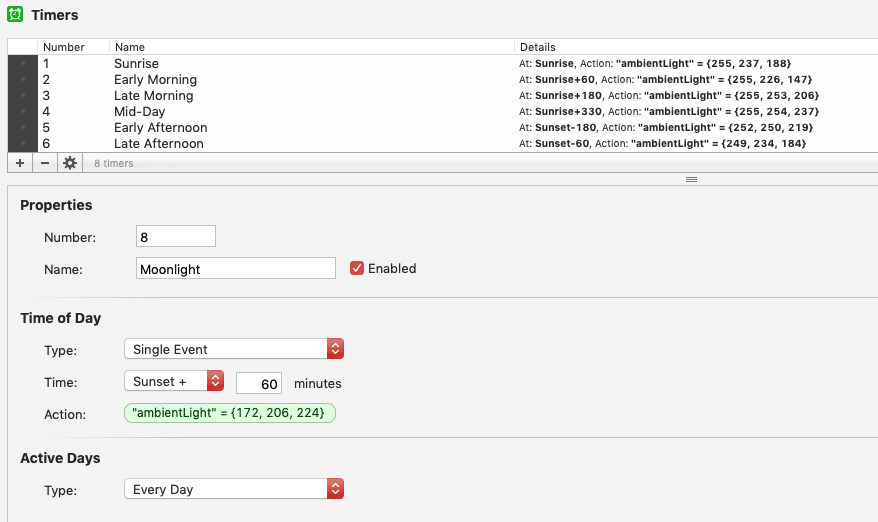
Task: Click the Name field containing Moonlight
Action: (235, 268)
